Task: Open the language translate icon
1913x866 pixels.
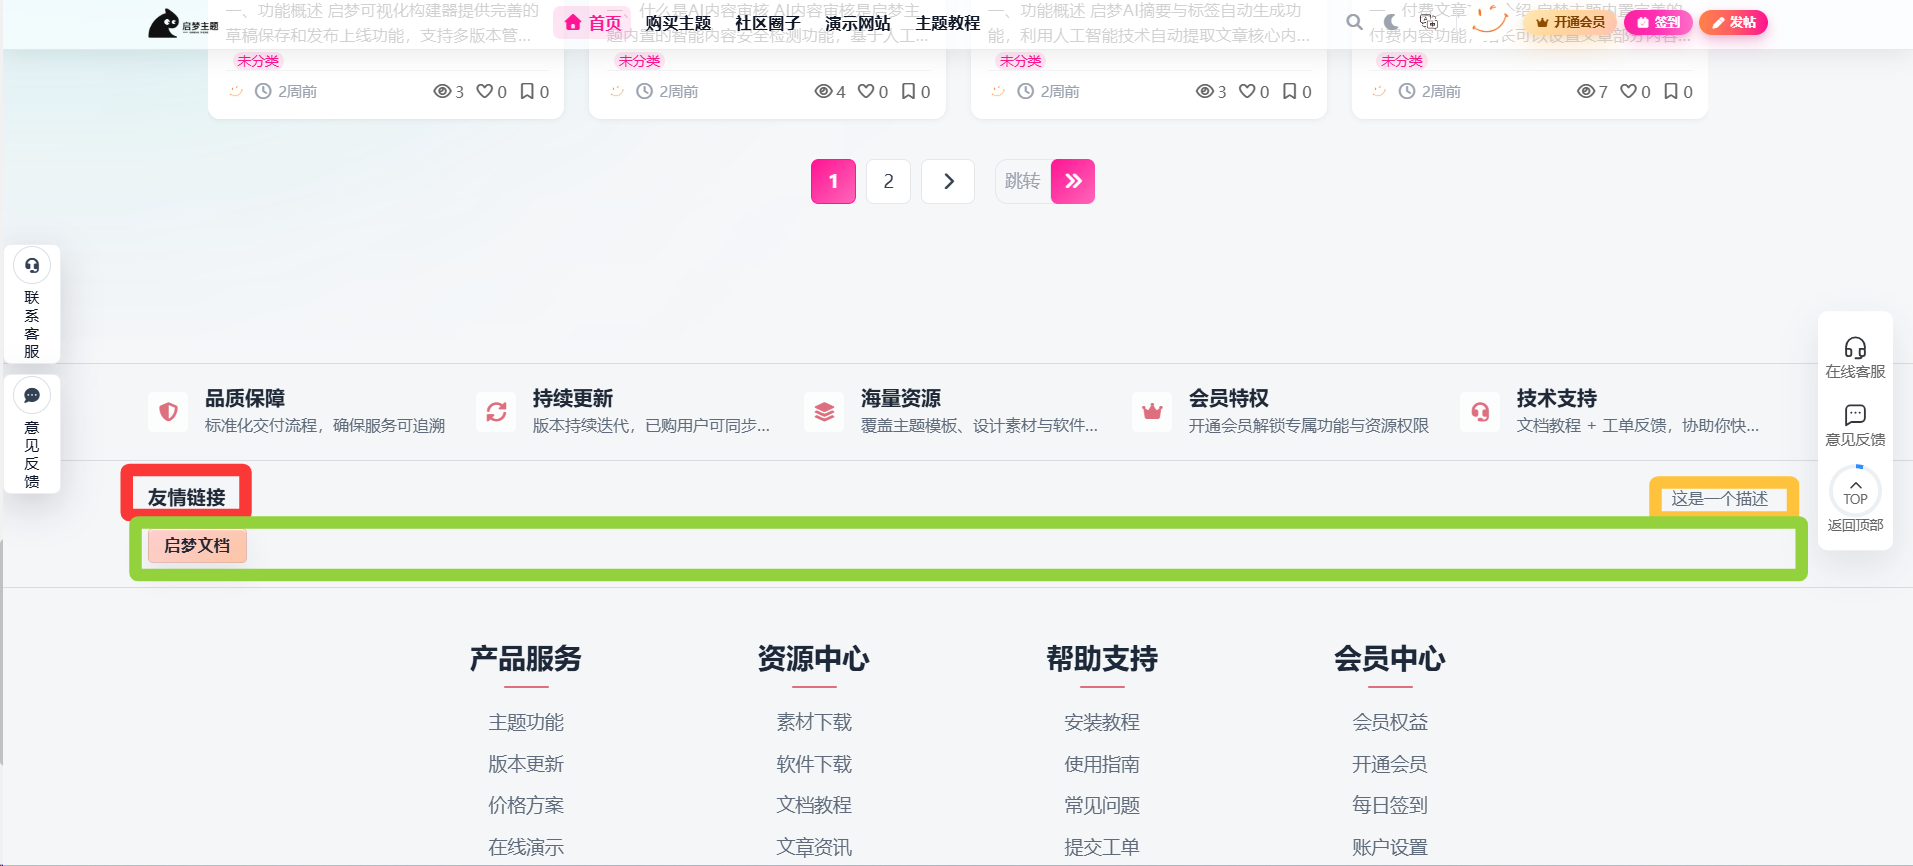Action: click(x=1428, y=21)
